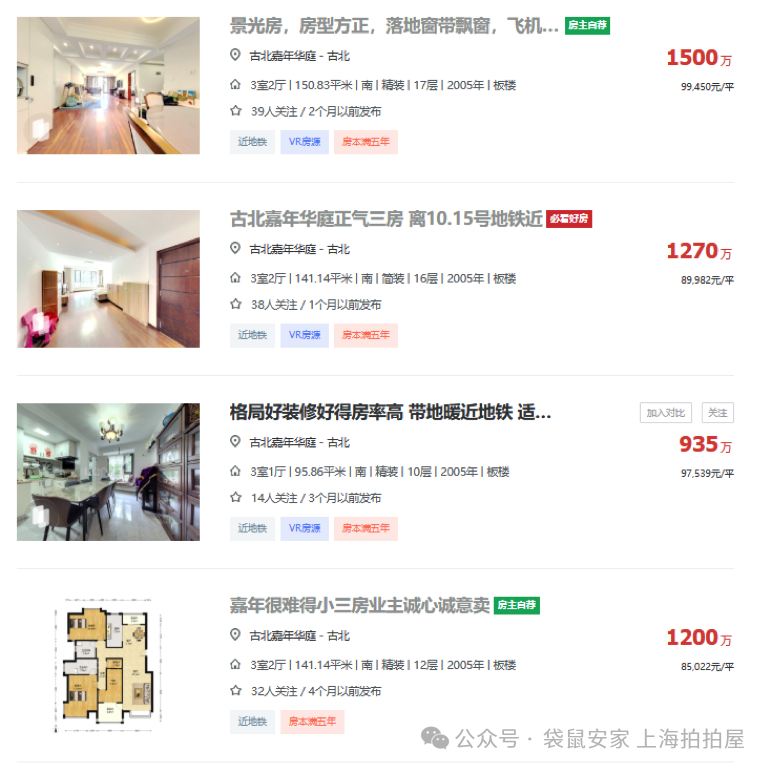Screen dimensions: 769x769
Task: Open floor plan thumbnail of 1200万 listing
Action: pyautogui.click(x=108, y=665)
